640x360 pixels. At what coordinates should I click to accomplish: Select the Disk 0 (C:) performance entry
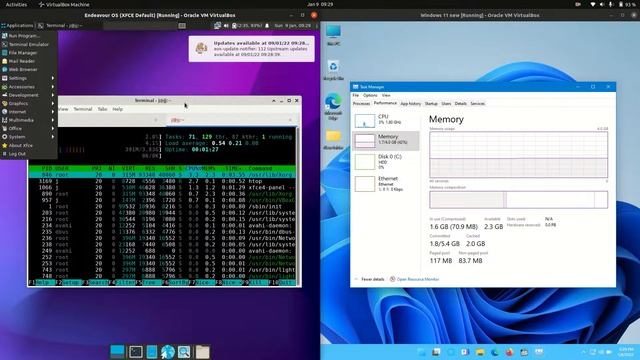[386, 162]
